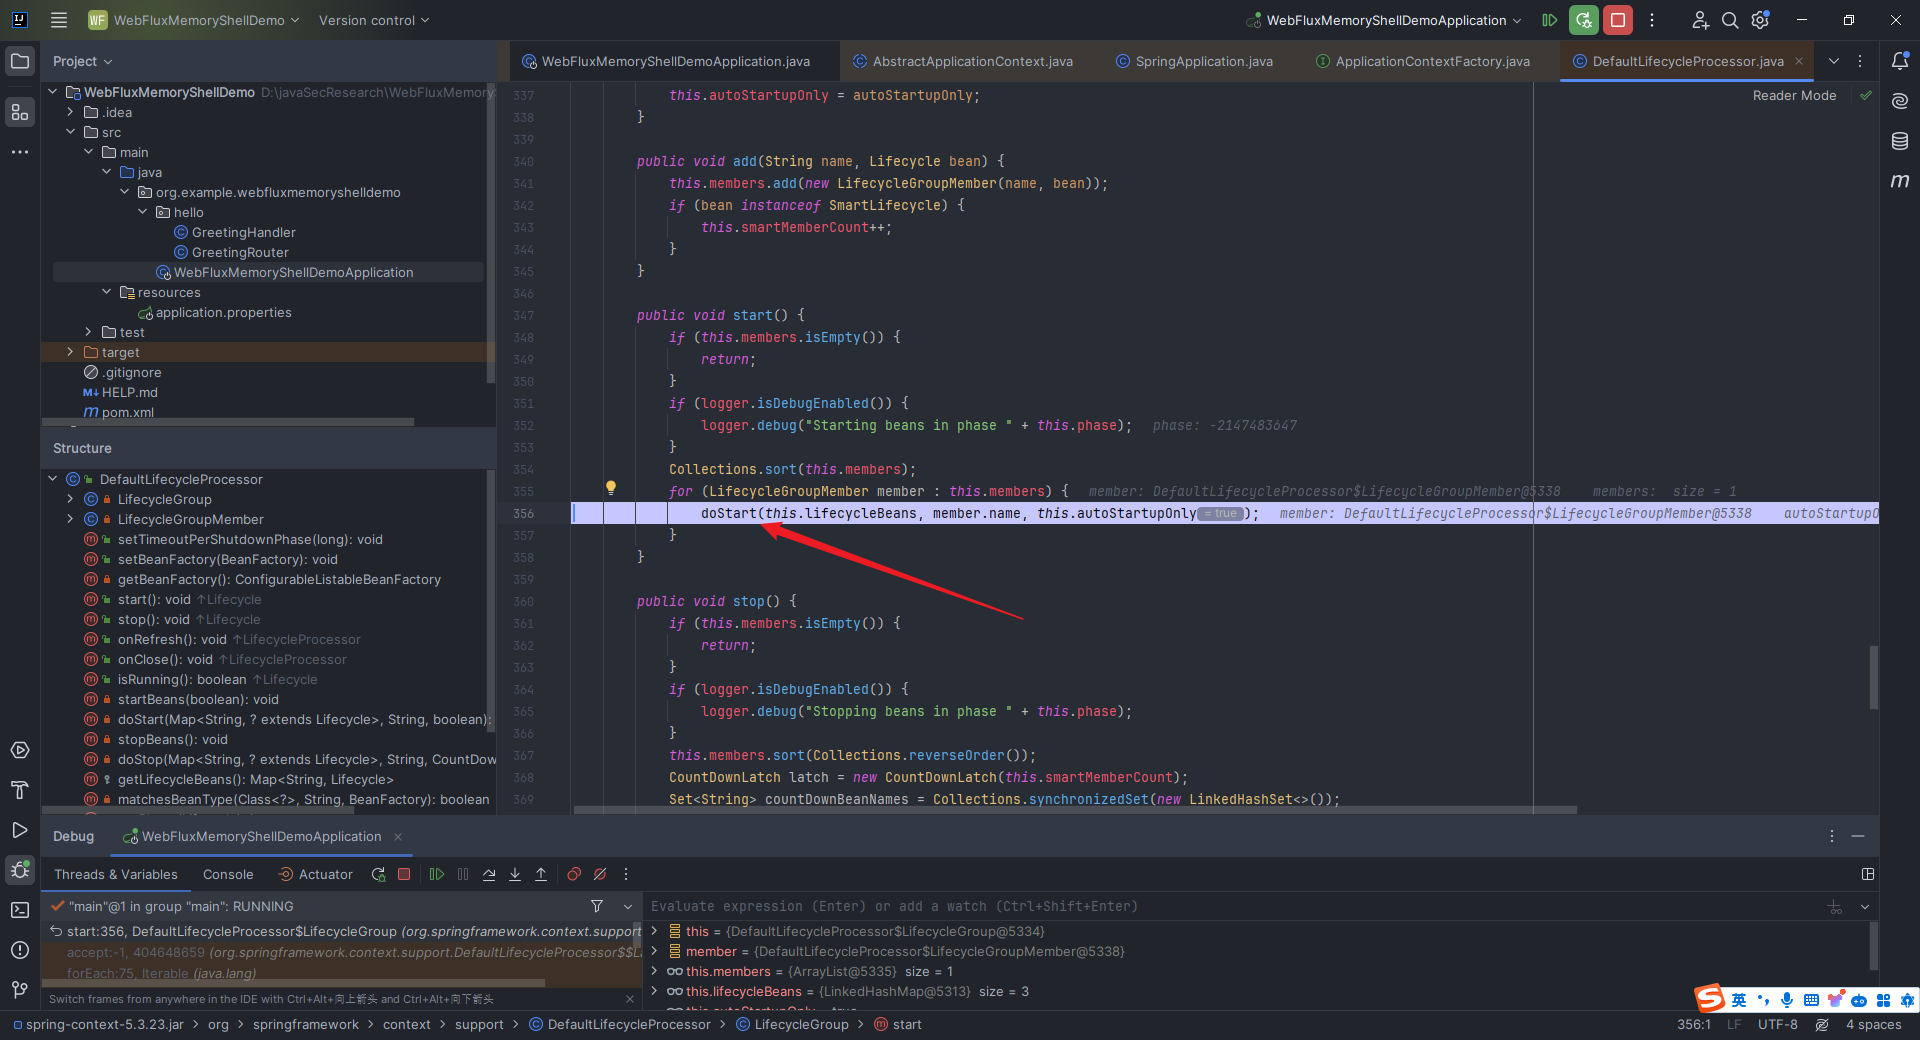Expand LifecycleGroup in Structure panel
Viewport: 1920px width, 1040px height.
[71, 499]
